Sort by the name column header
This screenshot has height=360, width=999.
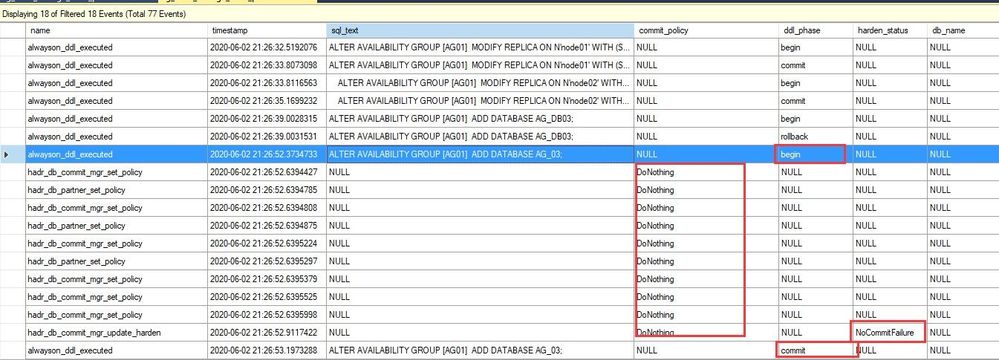[x=116, y=30]
